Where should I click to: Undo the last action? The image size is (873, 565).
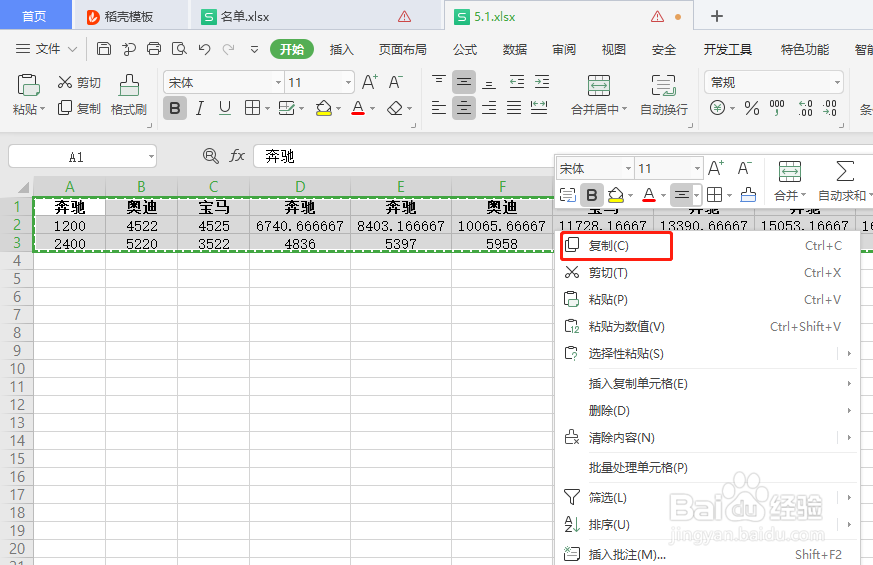(204, 49)
